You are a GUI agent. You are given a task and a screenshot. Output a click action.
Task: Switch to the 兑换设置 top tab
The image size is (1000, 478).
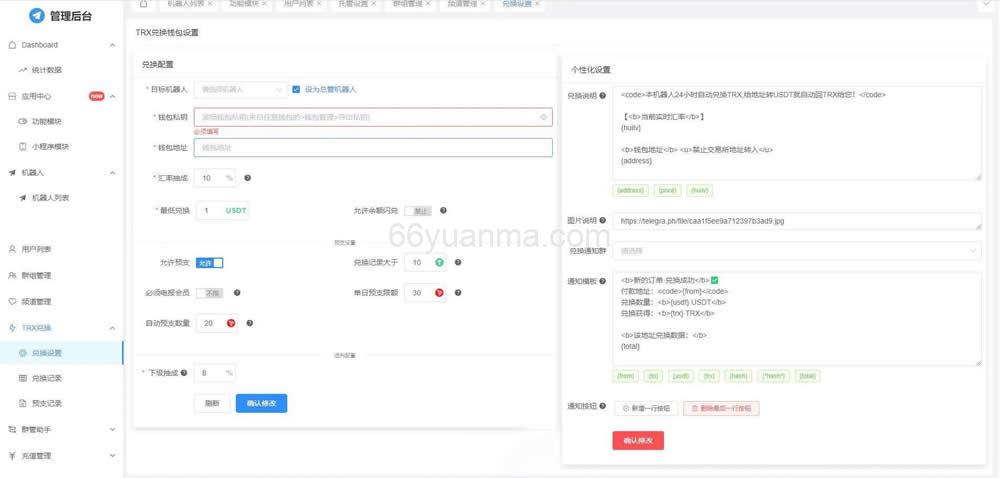click(519, 4)
